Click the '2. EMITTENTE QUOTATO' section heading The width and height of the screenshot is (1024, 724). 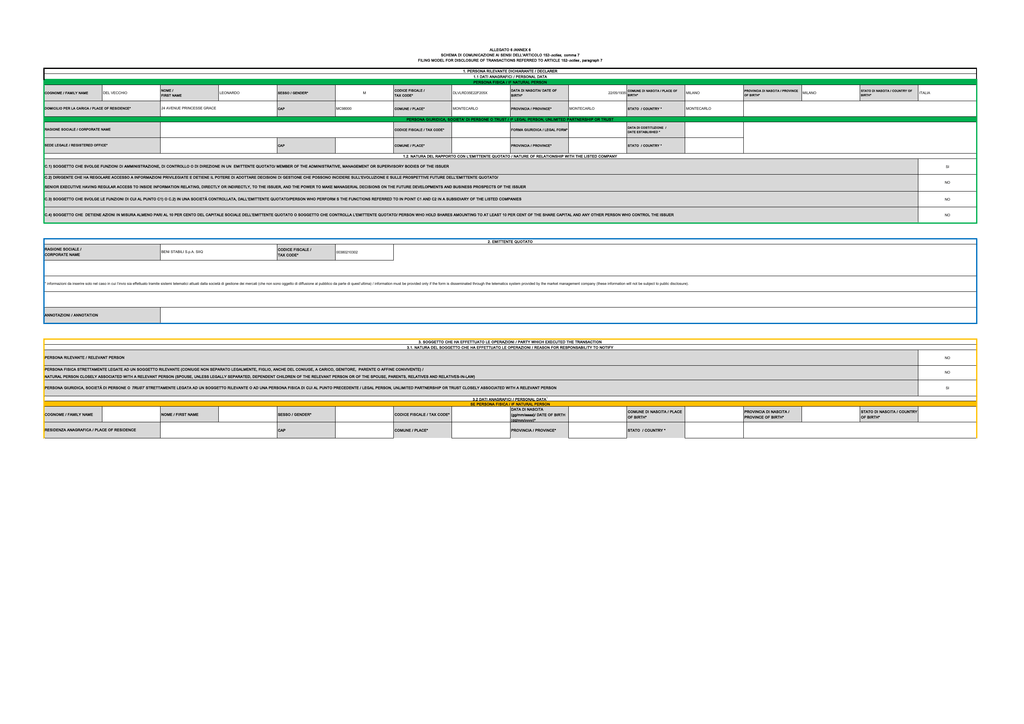click(510, 242)
